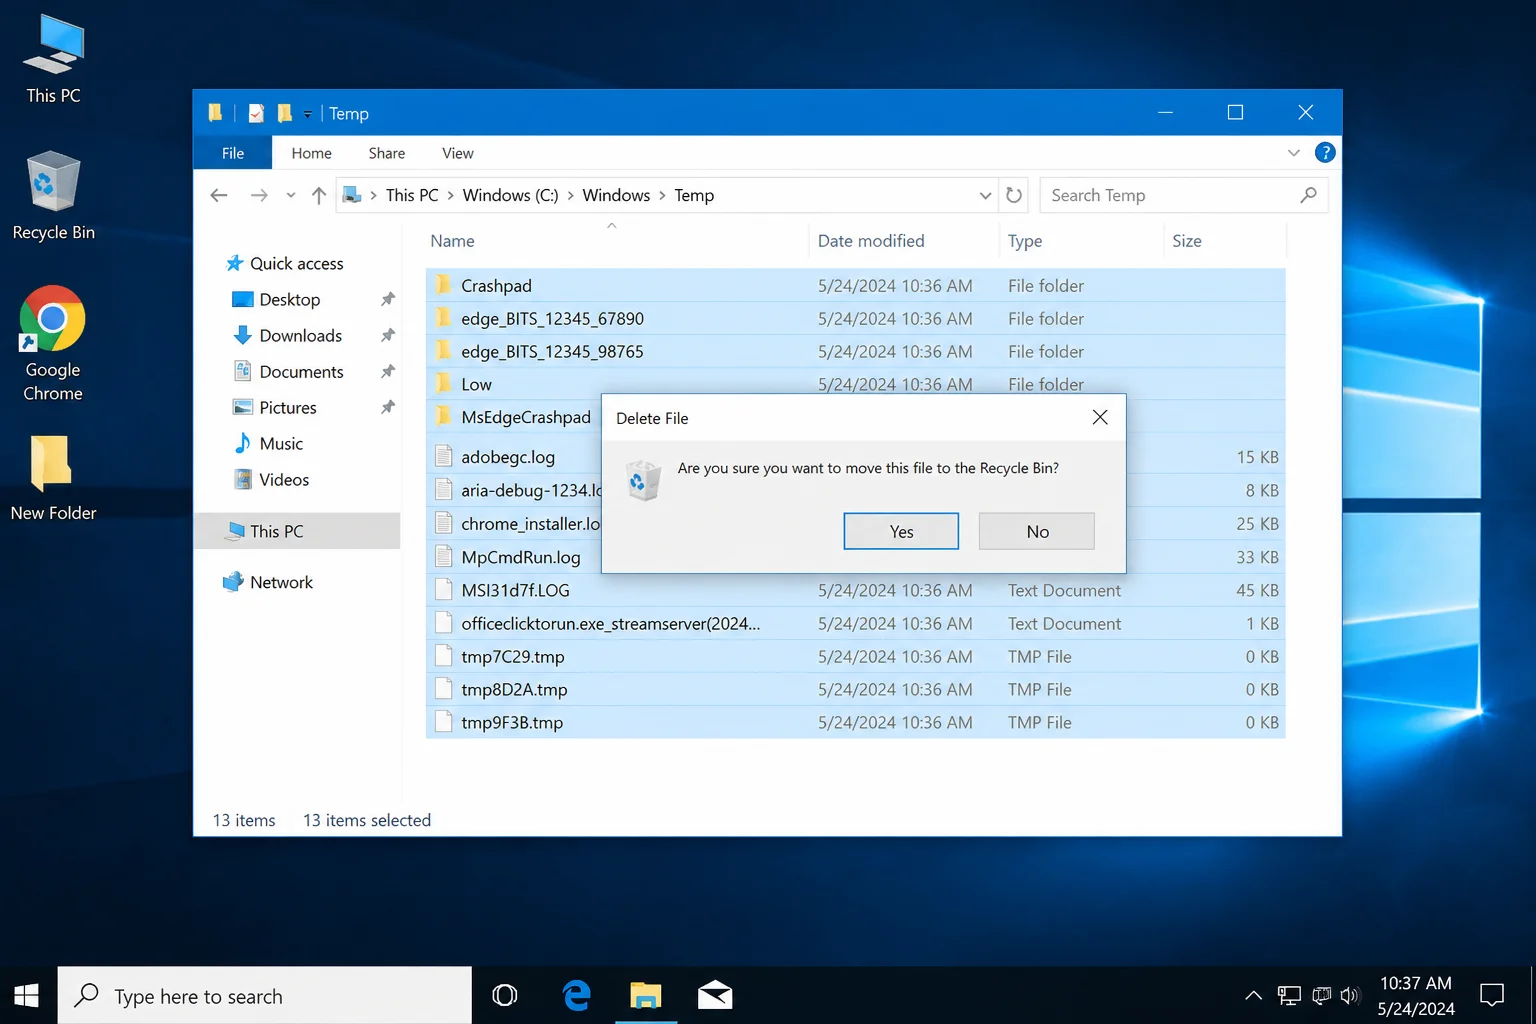Click the pin icon beside Downloads
The width and height of the screenshot is (1536, 1024).
(388, 335)
